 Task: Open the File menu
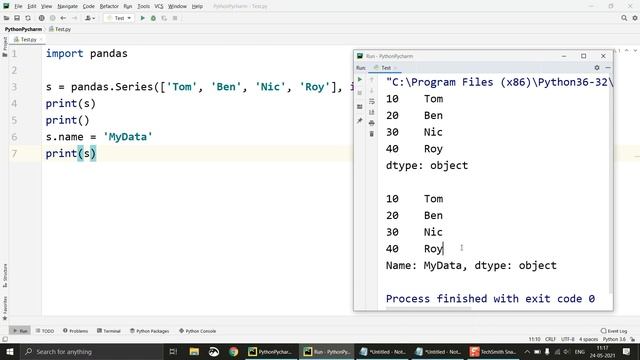[18, 6]
